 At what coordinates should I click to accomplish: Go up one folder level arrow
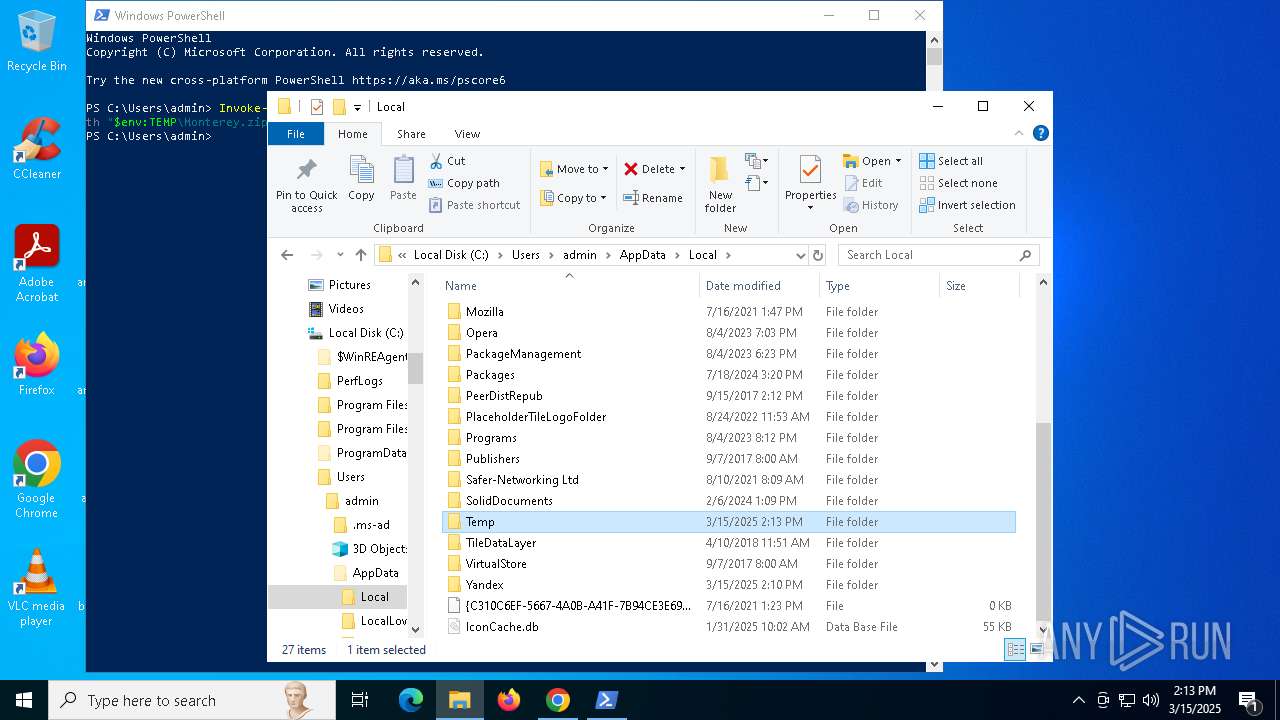pyautogui.click(x=361, y=255)
